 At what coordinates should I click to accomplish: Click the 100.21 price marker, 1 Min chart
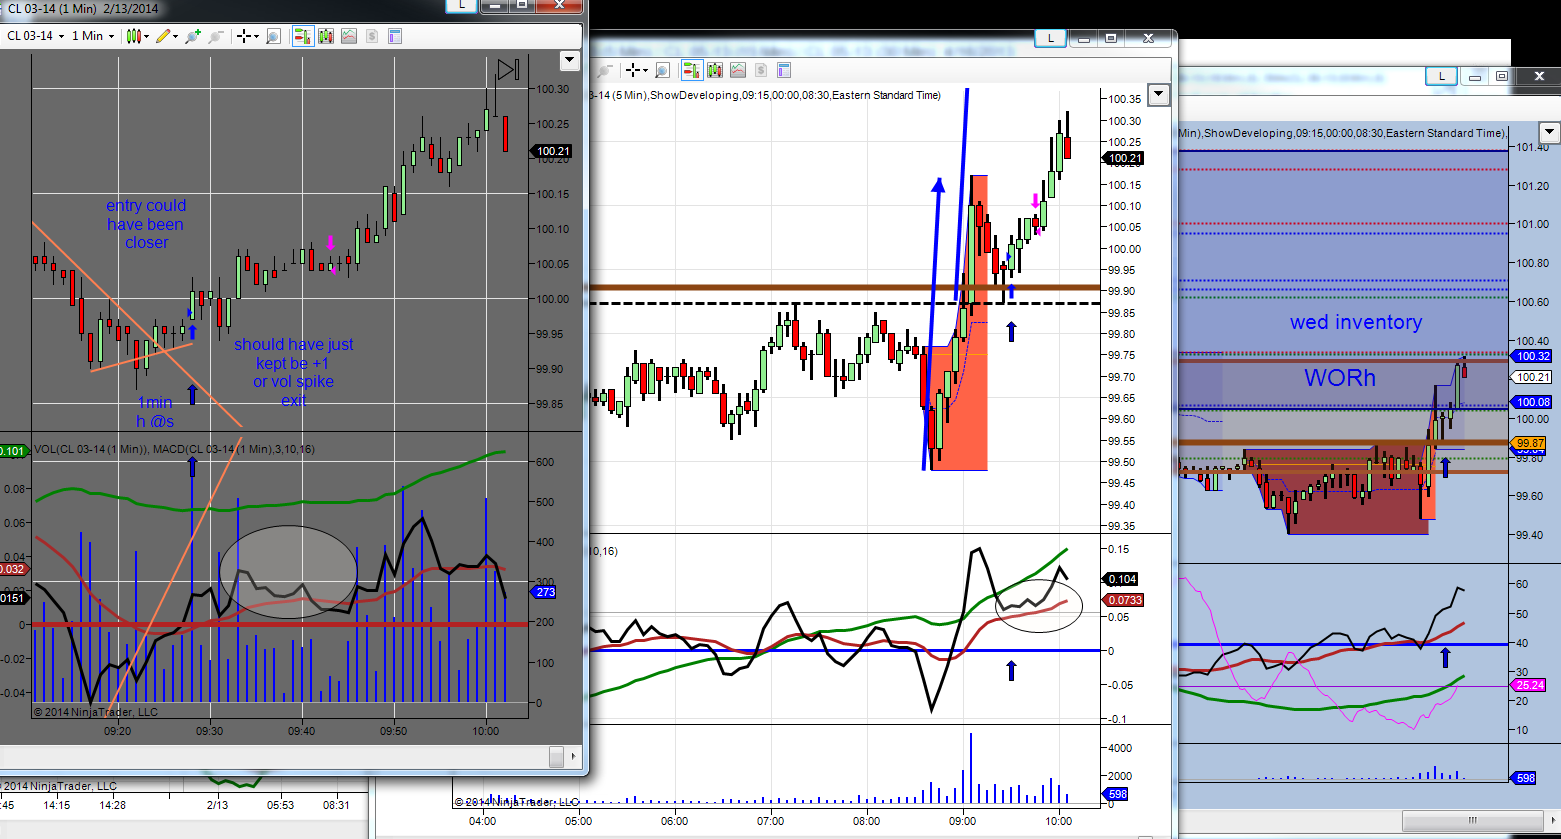tap(553, 152)
